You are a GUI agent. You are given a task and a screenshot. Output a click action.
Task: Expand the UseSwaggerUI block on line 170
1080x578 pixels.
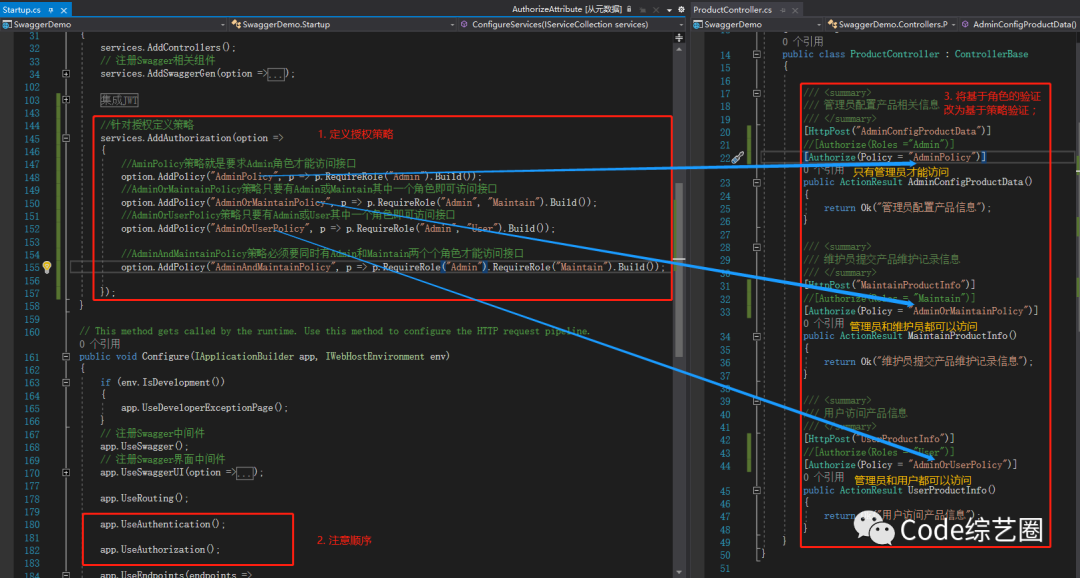pyautogui.click(x=66, y=472)
